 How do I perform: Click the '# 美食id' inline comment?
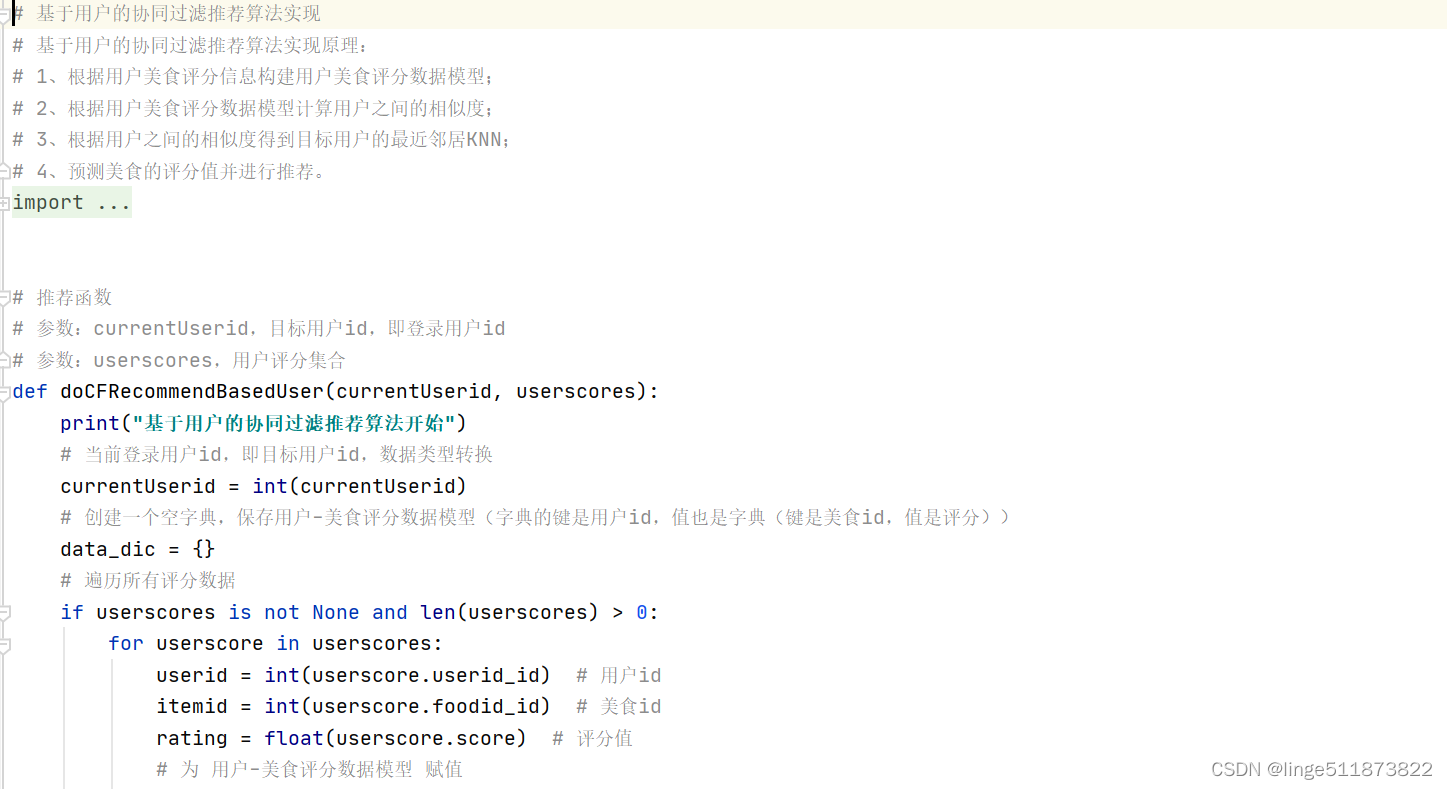point(619,706)
